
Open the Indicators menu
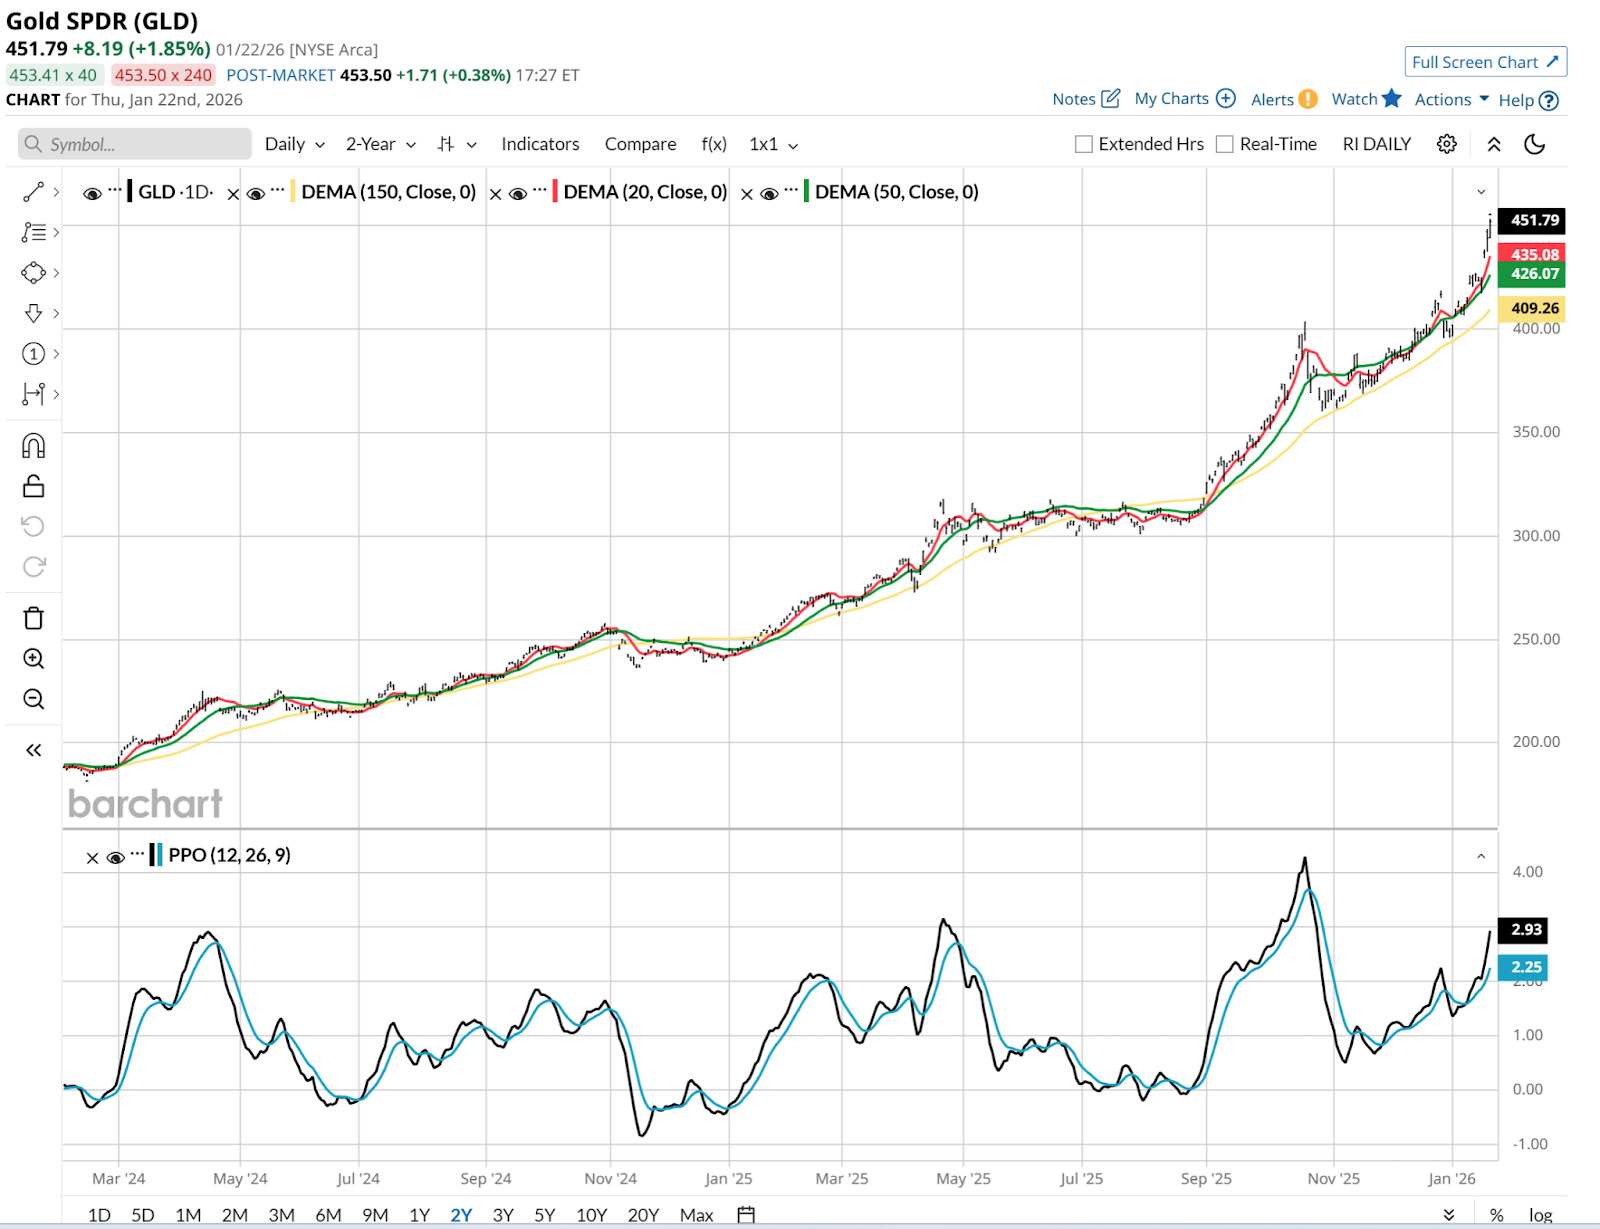540,144
